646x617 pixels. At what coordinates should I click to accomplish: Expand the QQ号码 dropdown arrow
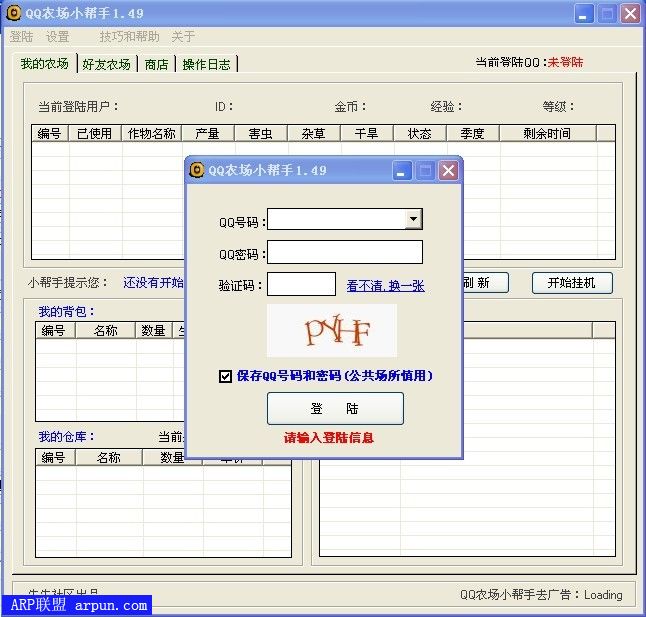coord(413,219)
